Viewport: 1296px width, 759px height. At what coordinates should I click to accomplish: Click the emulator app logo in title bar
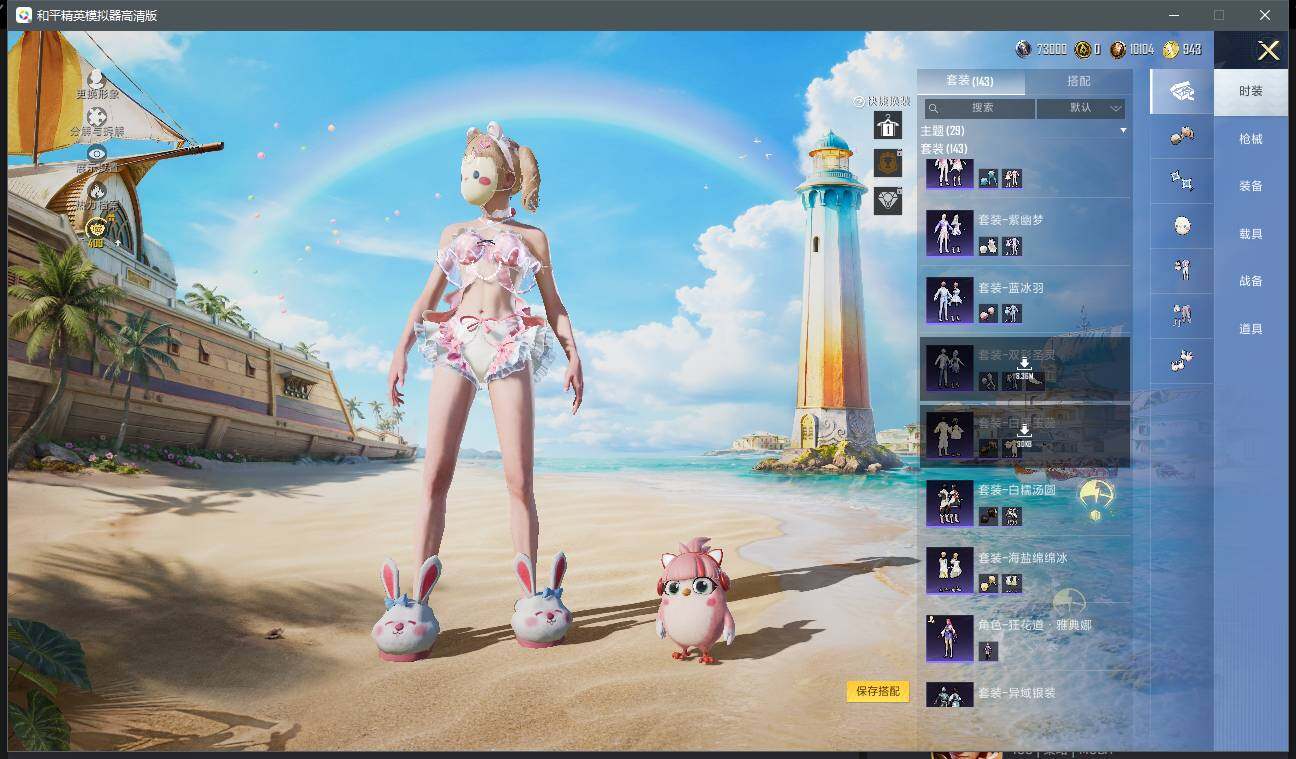pyautogui.click(x=23, y=15)
